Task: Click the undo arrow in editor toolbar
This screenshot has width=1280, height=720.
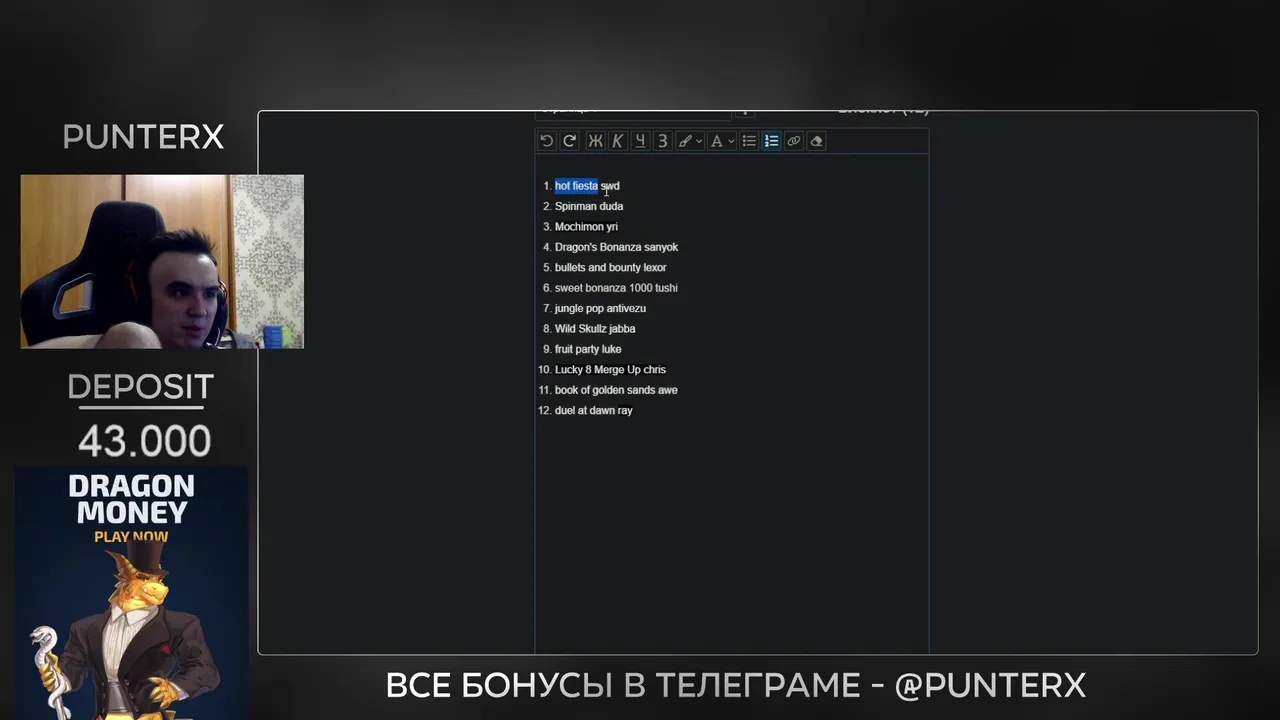Action: [x=546, y=141]
